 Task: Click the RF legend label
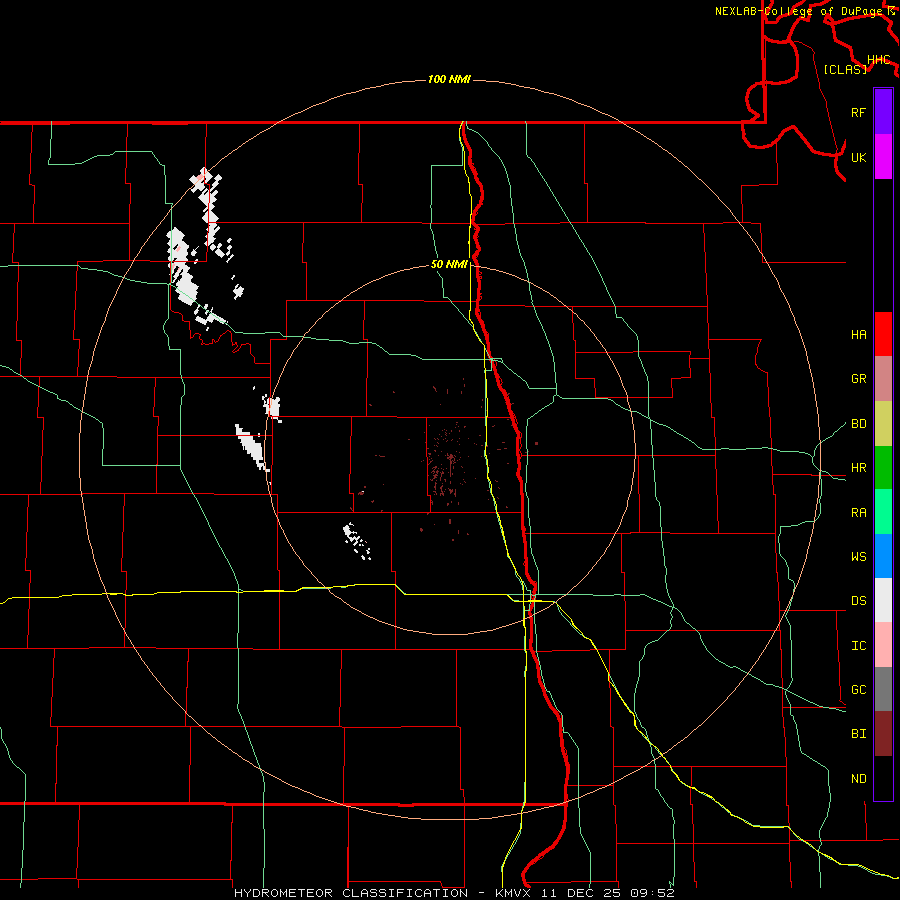coord(859,112)
